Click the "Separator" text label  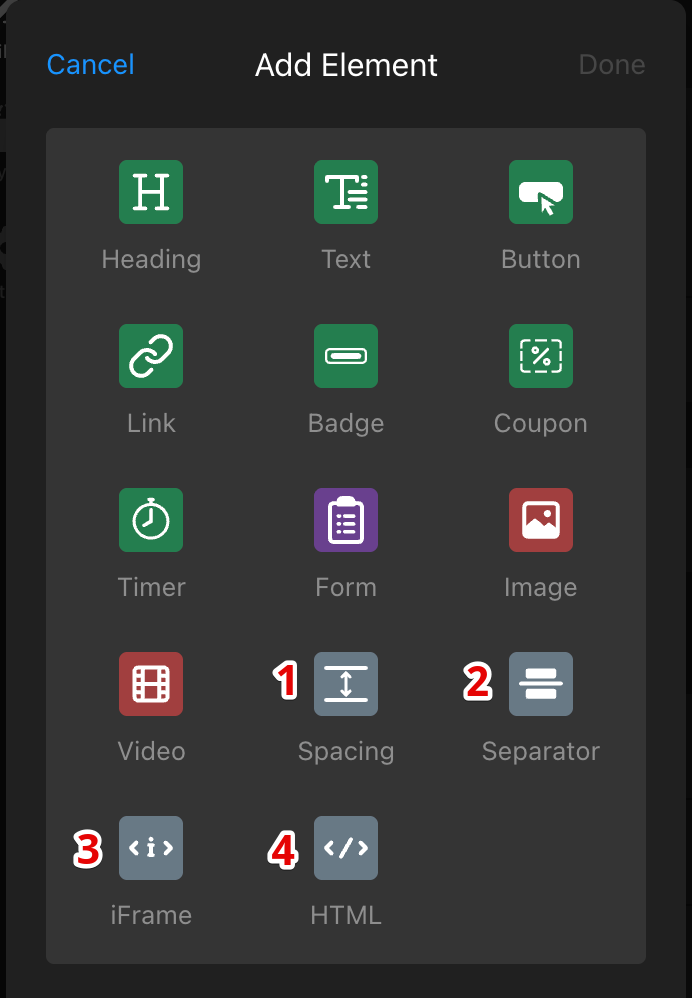click(541, 751)
